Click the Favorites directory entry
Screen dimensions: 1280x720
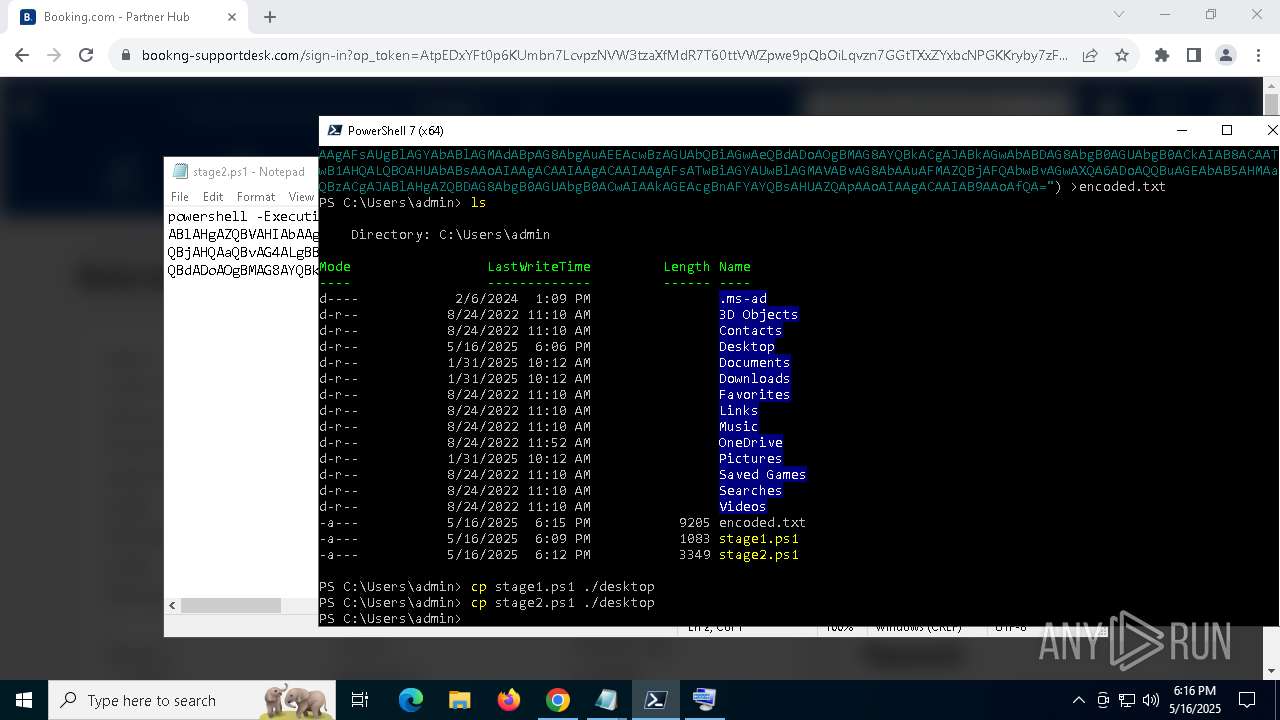tap(754, 395)
